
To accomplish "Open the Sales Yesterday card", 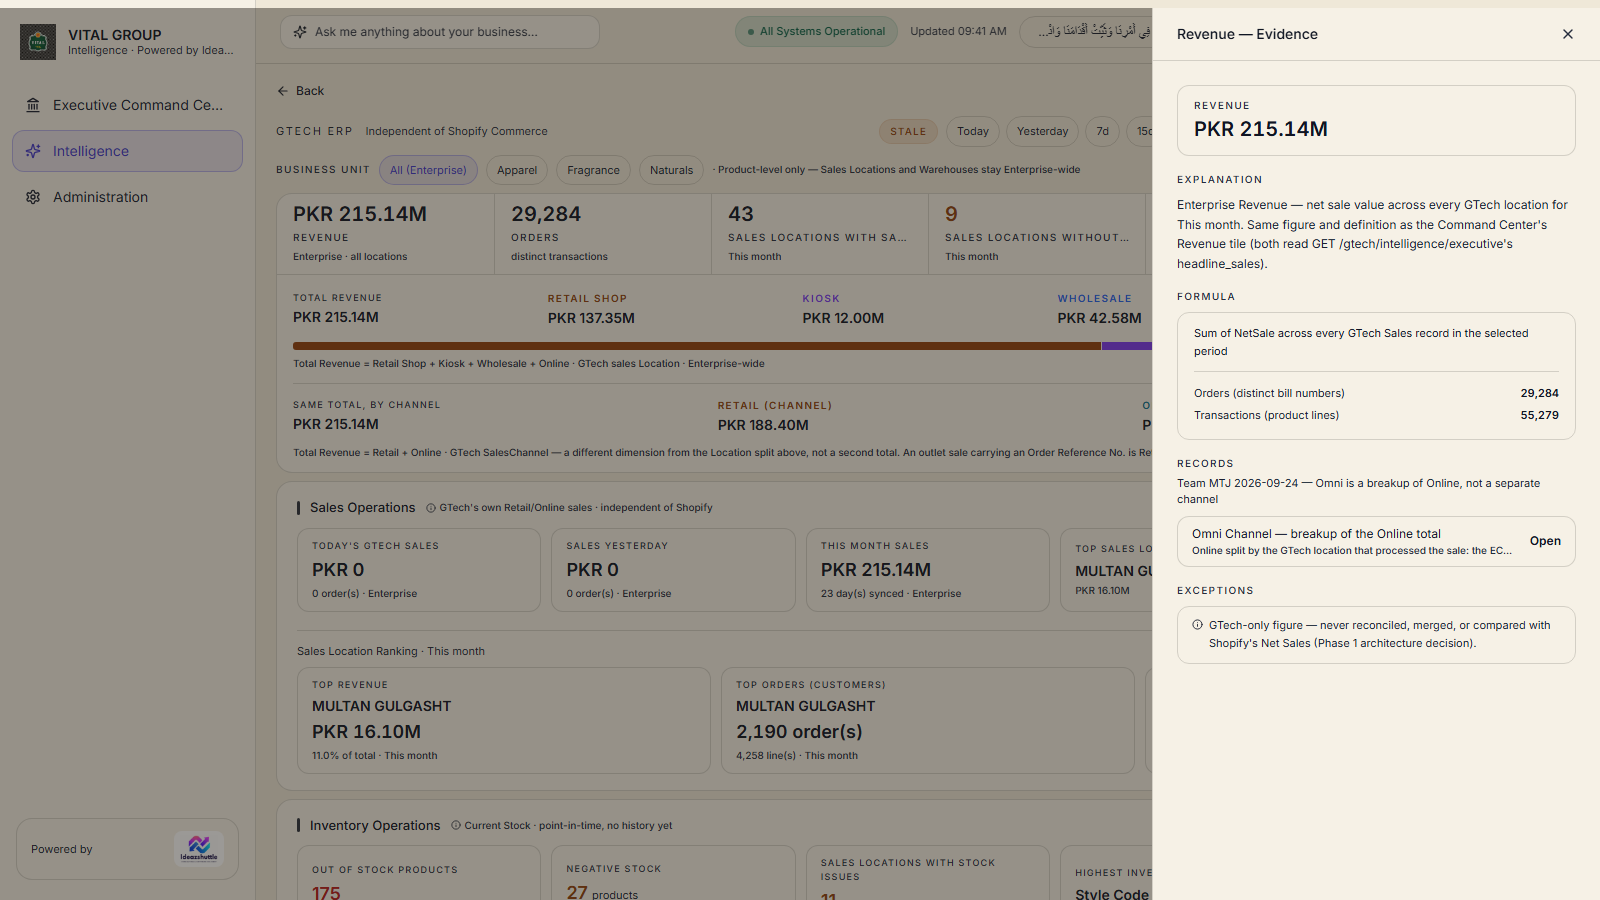I will (673, 570).
